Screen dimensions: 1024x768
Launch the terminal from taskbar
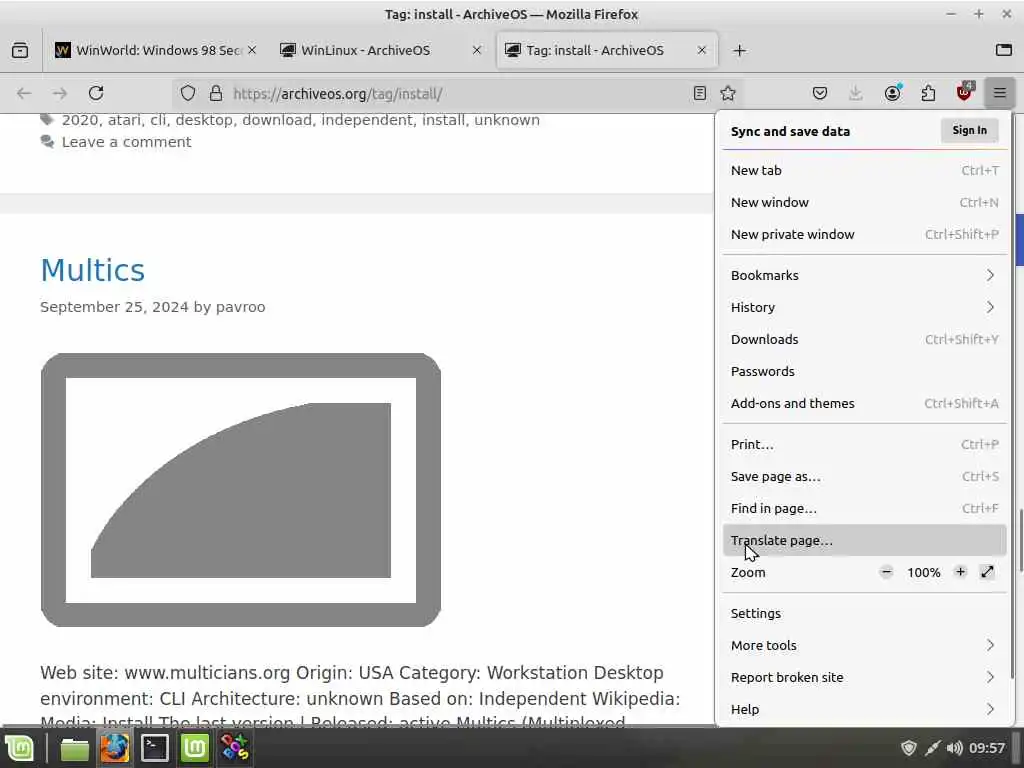(155, 748)
